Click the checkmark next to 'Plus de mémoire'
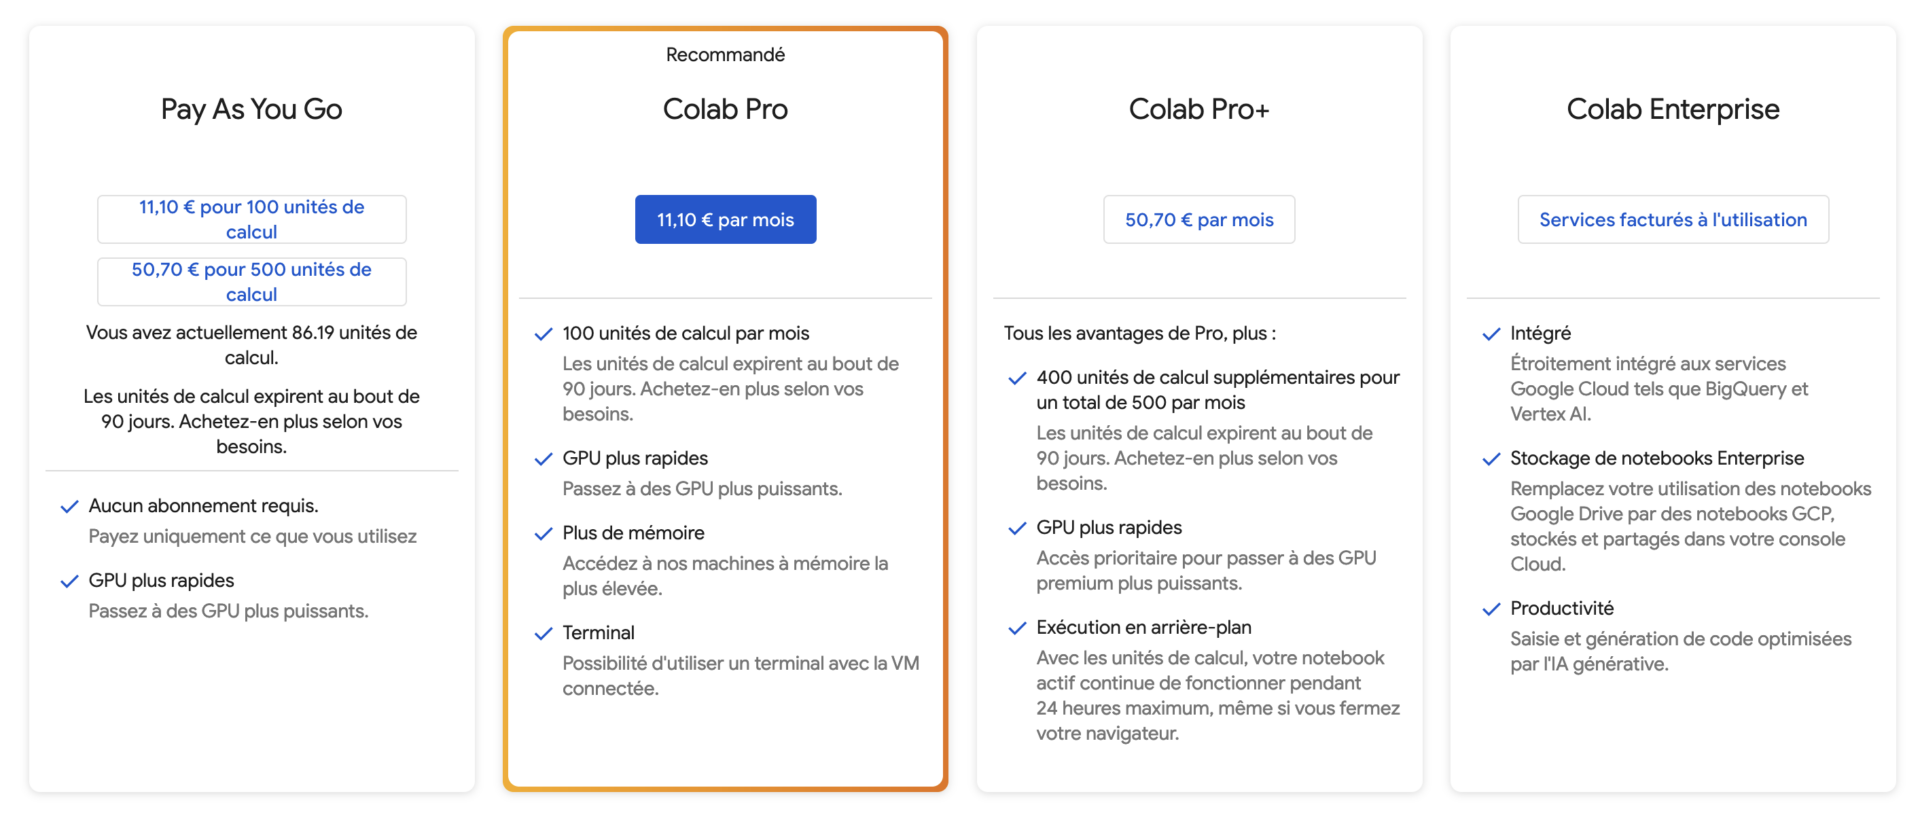 click(x=543, y=533)
